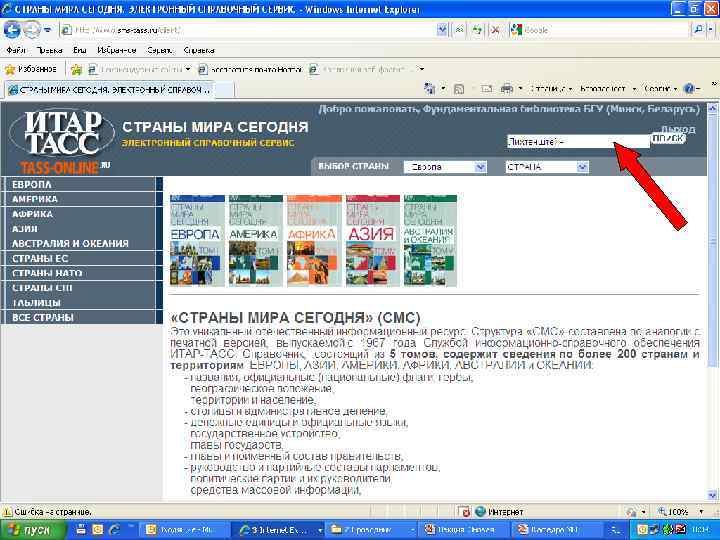The image size is (720, 540).
Task: Click the address bar URL field
Action: [248, 30]
